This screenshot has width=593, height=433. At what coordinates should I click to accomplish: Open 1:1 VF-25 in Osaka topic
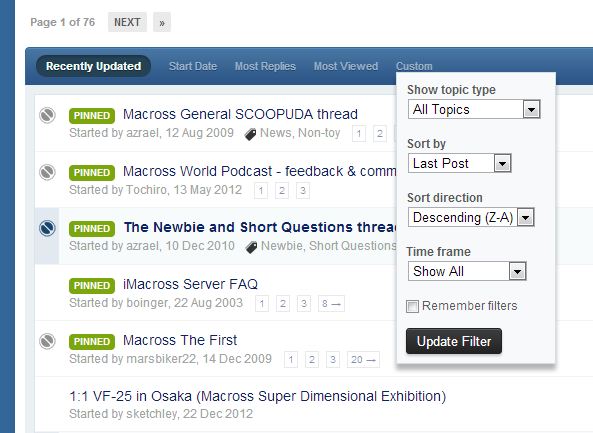[258, 396]
